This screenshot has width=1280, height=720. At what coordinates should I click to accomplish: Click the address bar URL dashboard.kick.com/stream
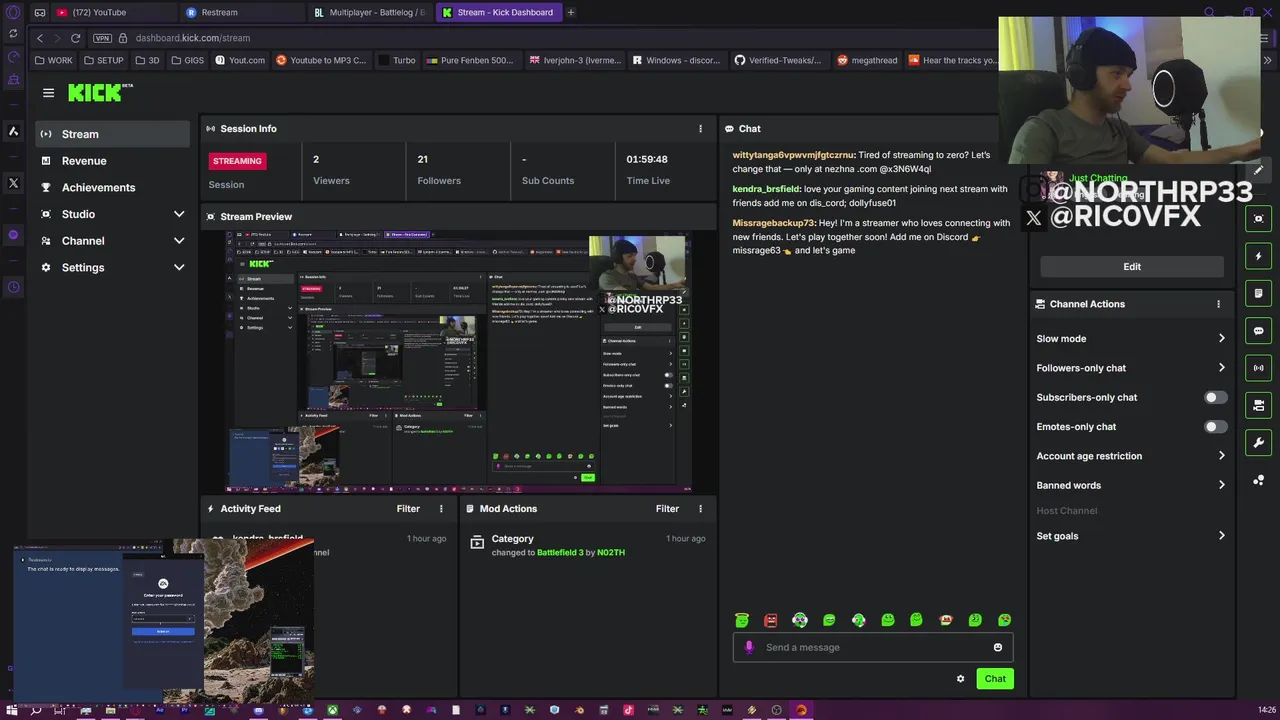pos(193,38)
